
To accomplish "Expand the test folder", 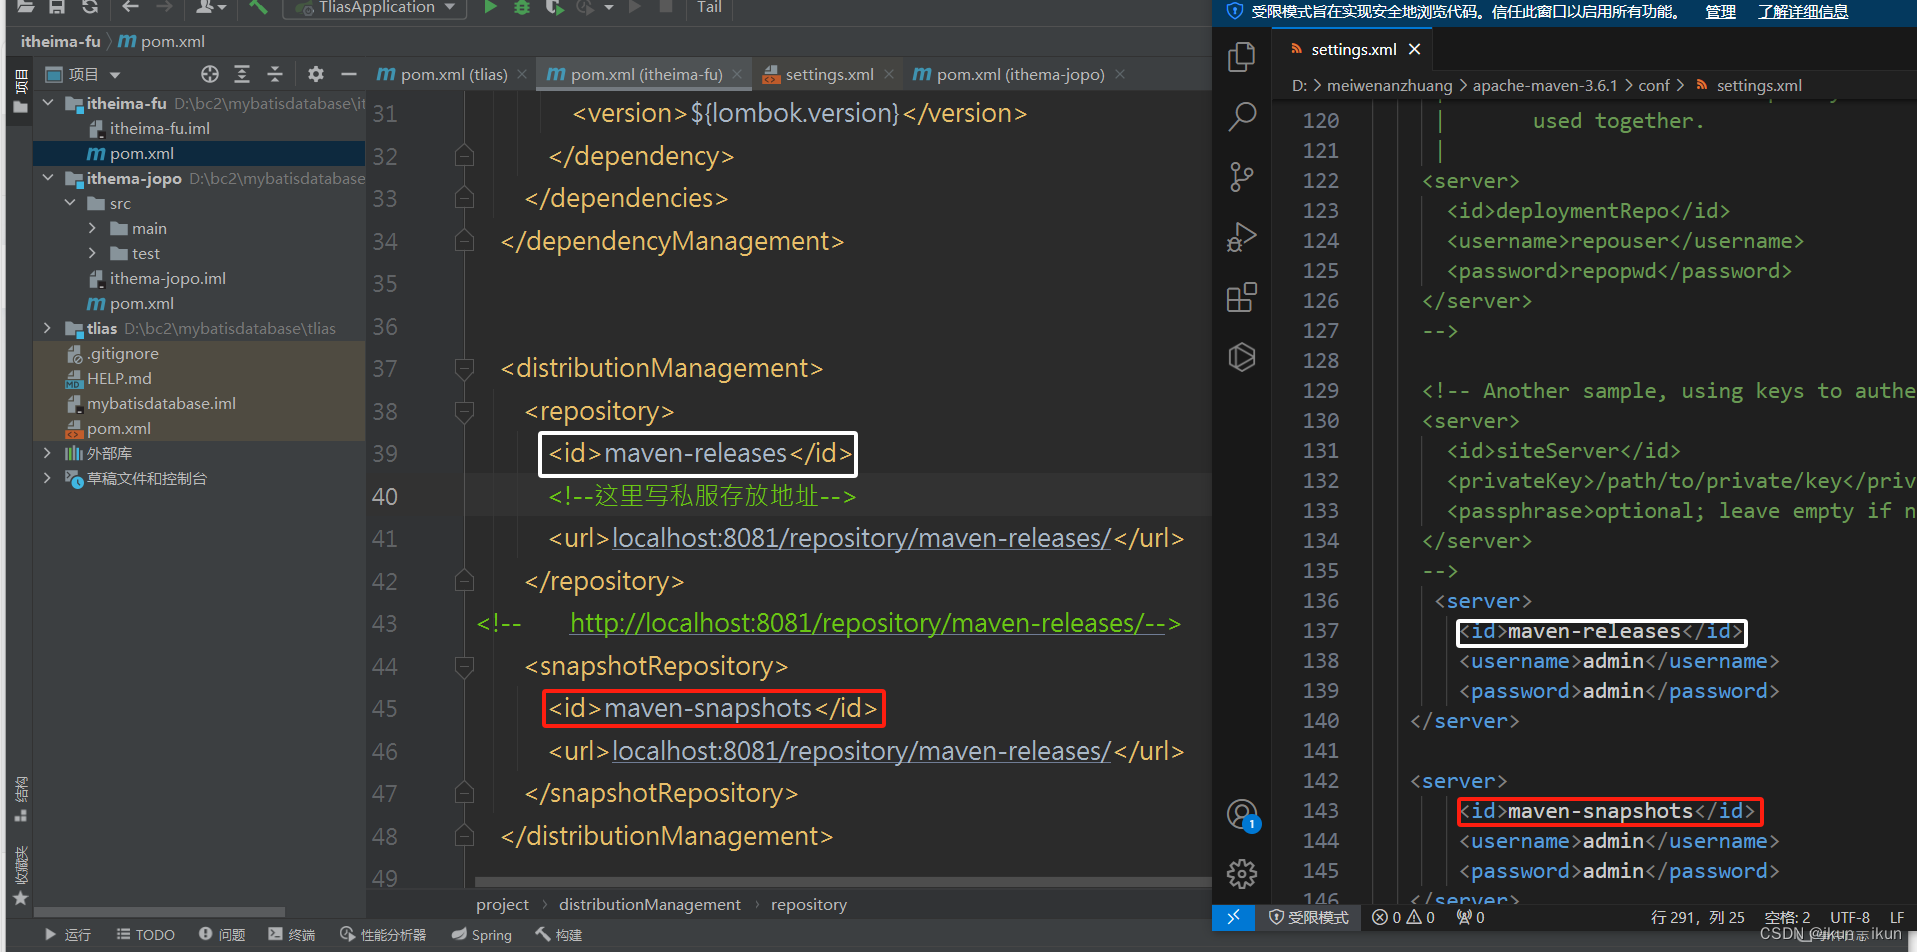I will tap(92, 253).
